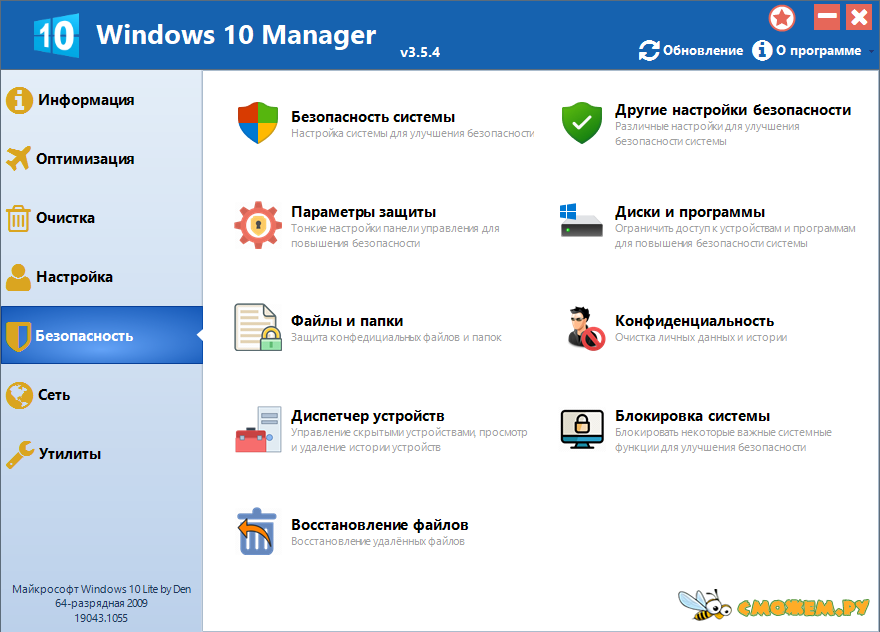This screenshot has width=880, height=632.
Task: Click description 'Настройка системы для улучшения безопасности'
Action: click(412, 134)
